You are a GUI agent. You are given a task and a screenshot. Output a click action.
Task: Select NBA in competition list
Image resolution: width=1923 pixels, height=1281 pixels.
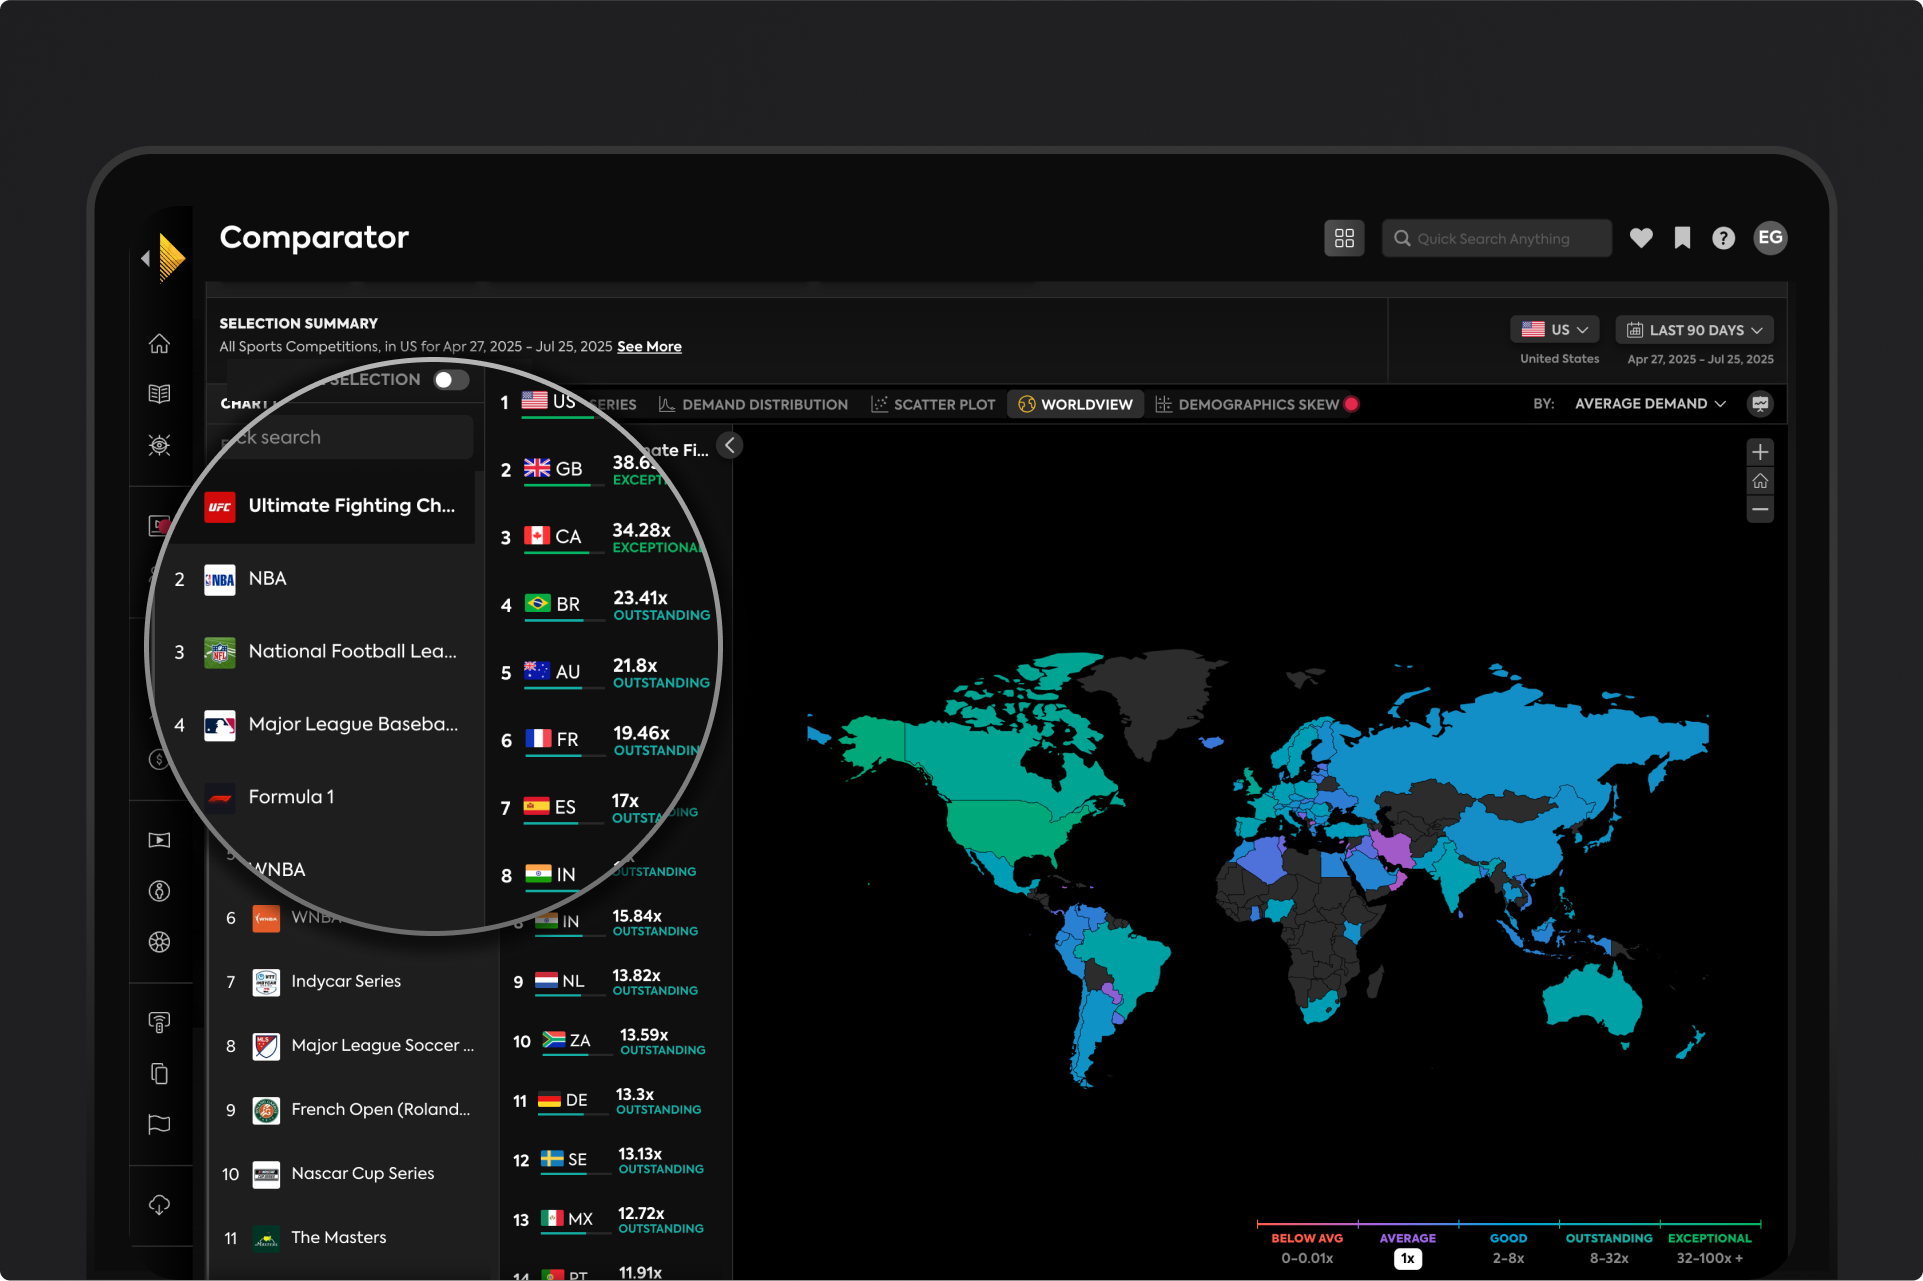[x=320, y=580]
